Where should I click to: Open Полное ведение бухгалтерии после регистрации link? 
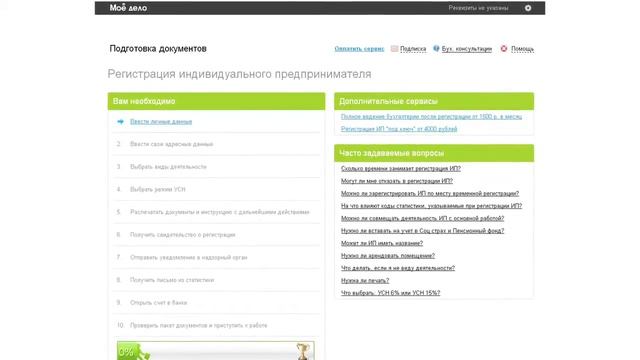(x=431, y=117)
